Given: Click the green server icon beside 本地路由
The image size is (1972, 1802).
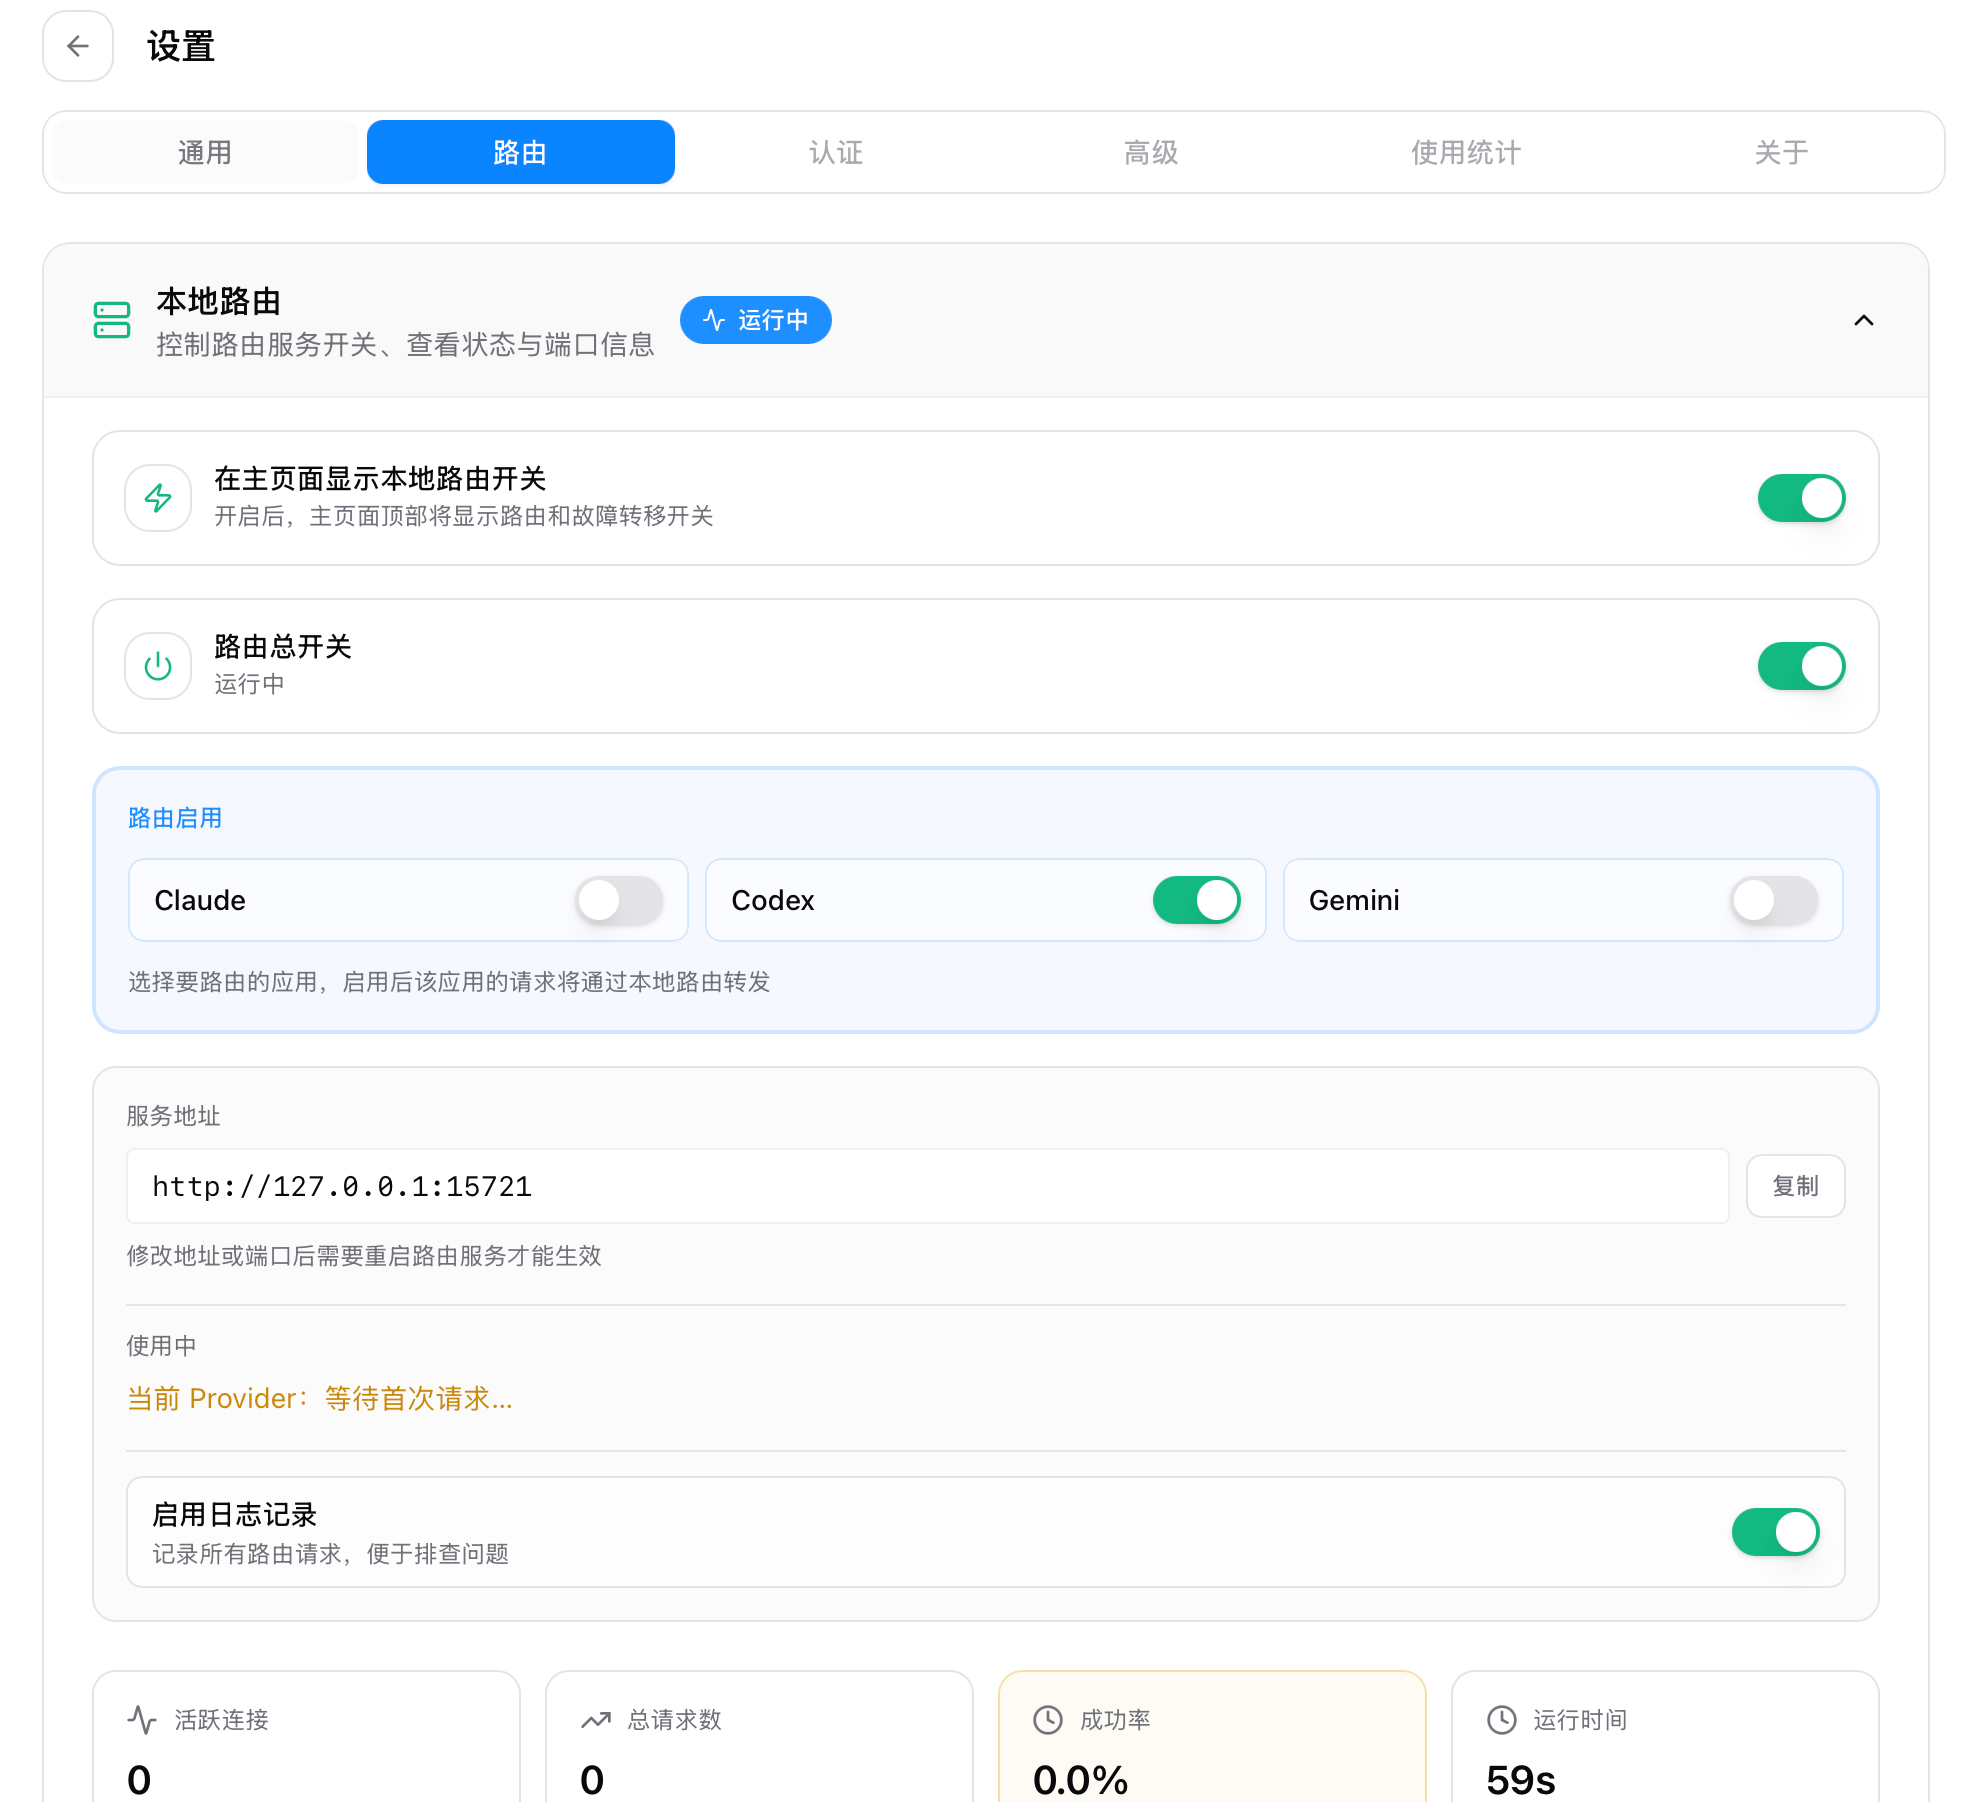Looking at the screenshot, I should 112,320.
